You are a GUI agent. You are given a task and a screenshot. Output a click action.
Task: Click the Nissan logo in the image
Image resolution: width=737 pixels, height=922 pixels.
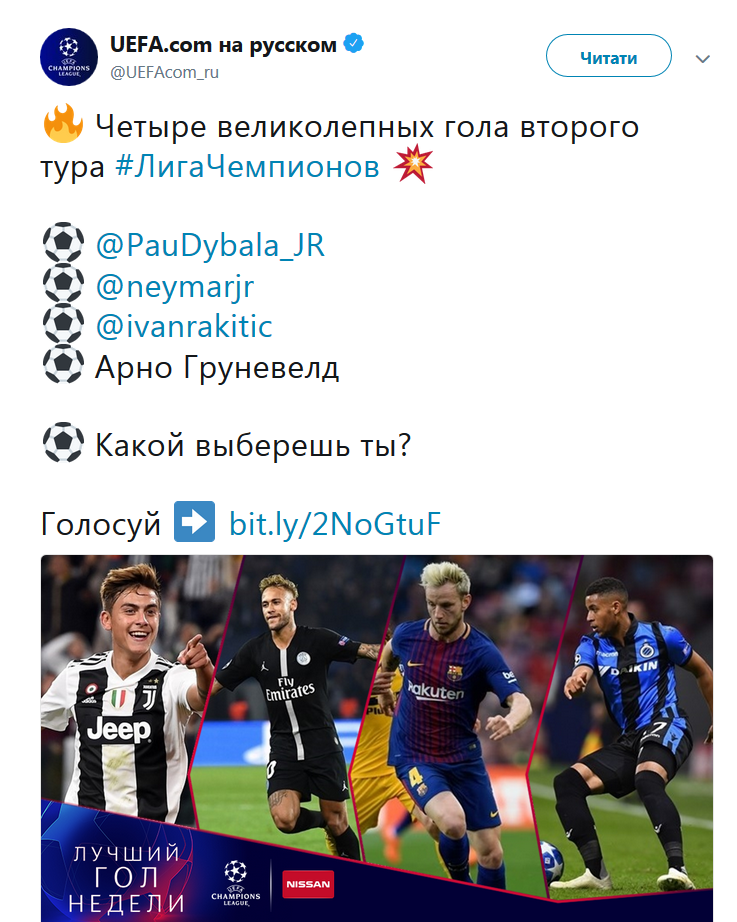(308, 884)
